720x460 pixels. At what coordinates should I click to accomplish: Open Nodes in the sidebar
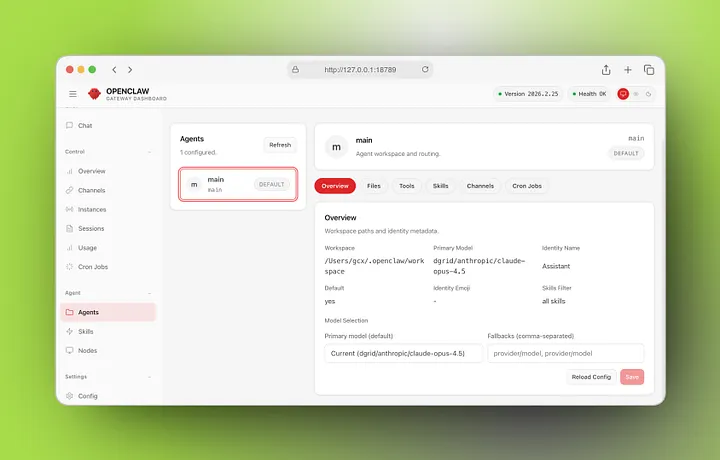tap(87, 350)
